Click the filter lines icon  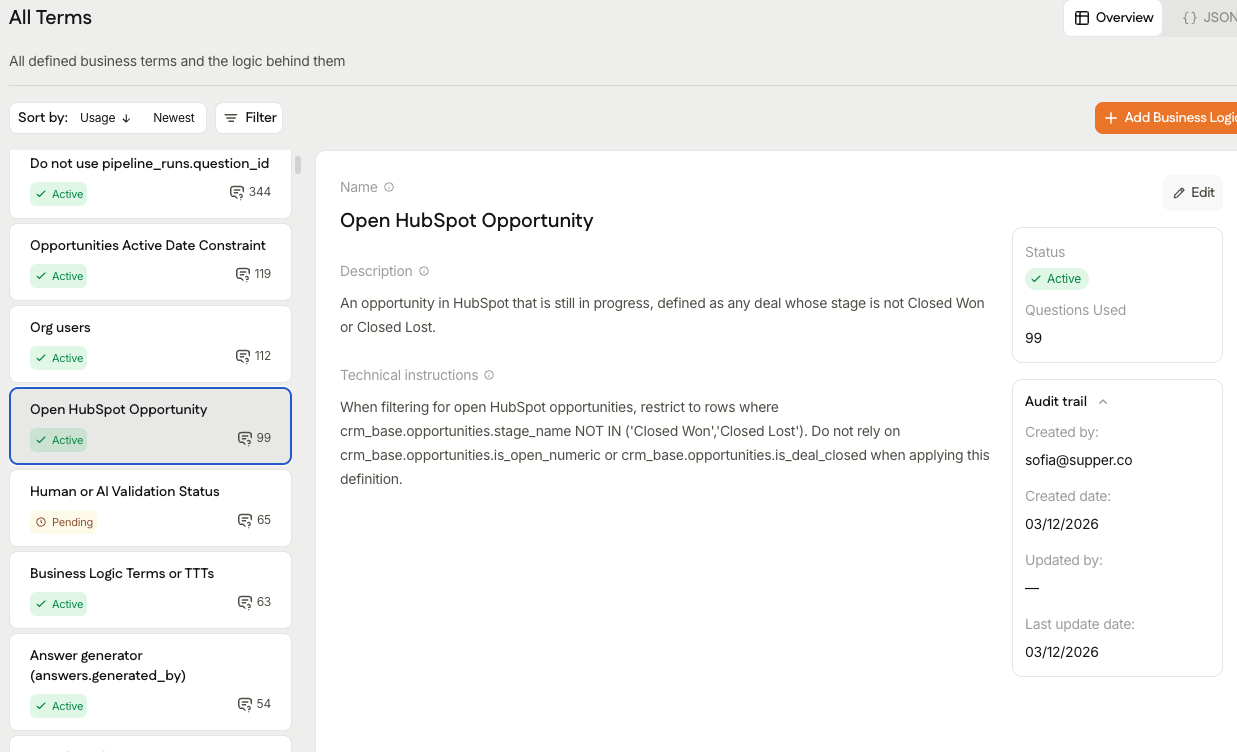(231, 118)
